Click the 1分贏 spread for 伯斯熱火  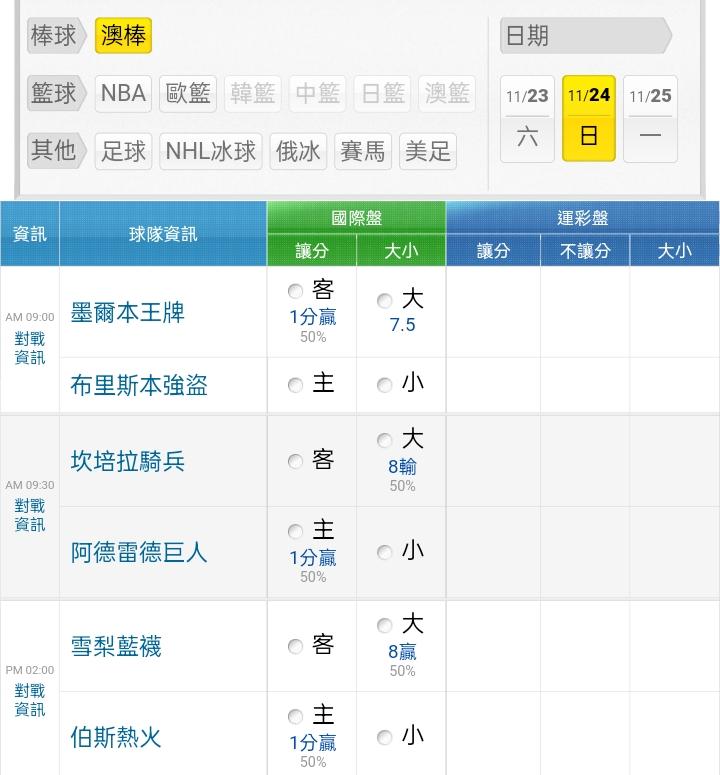(x=313, y=743)
